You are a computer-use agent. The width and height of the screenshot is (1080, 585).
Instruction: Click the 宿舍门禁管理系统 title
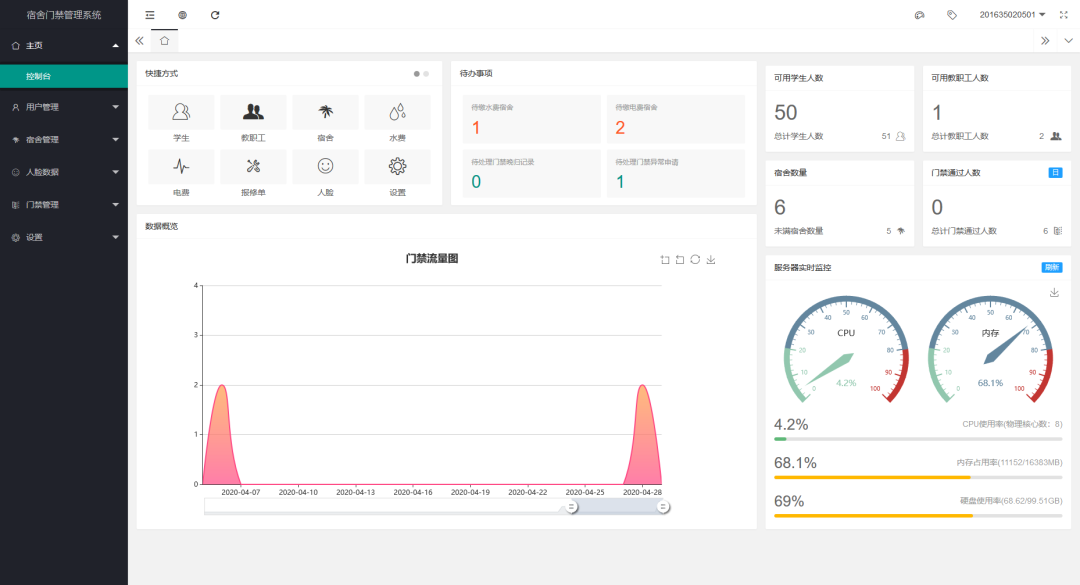(64, 14)
